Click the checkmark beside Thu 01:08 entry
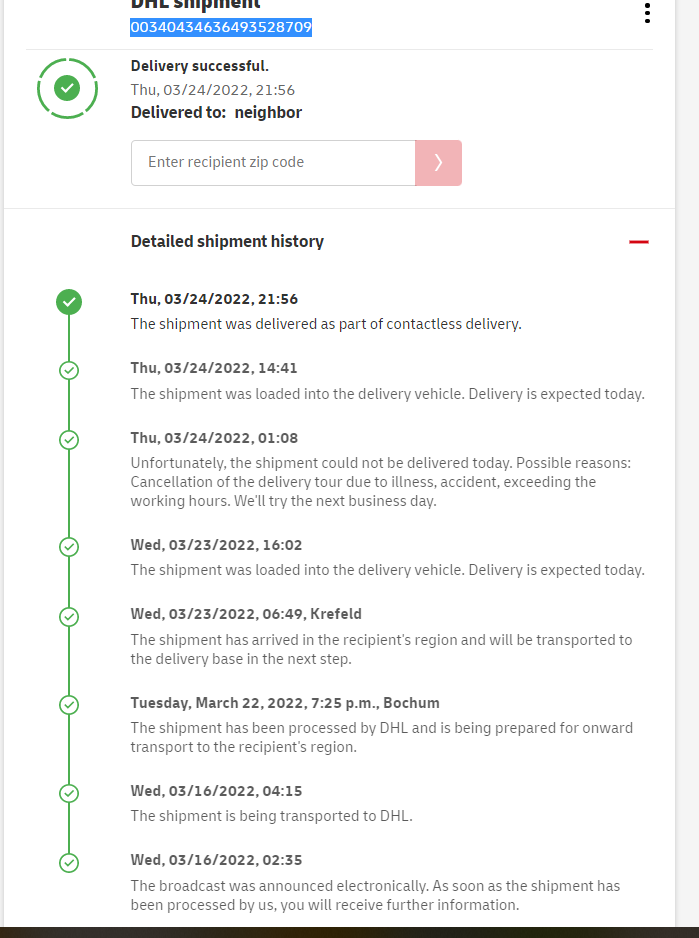 (69, 439)
